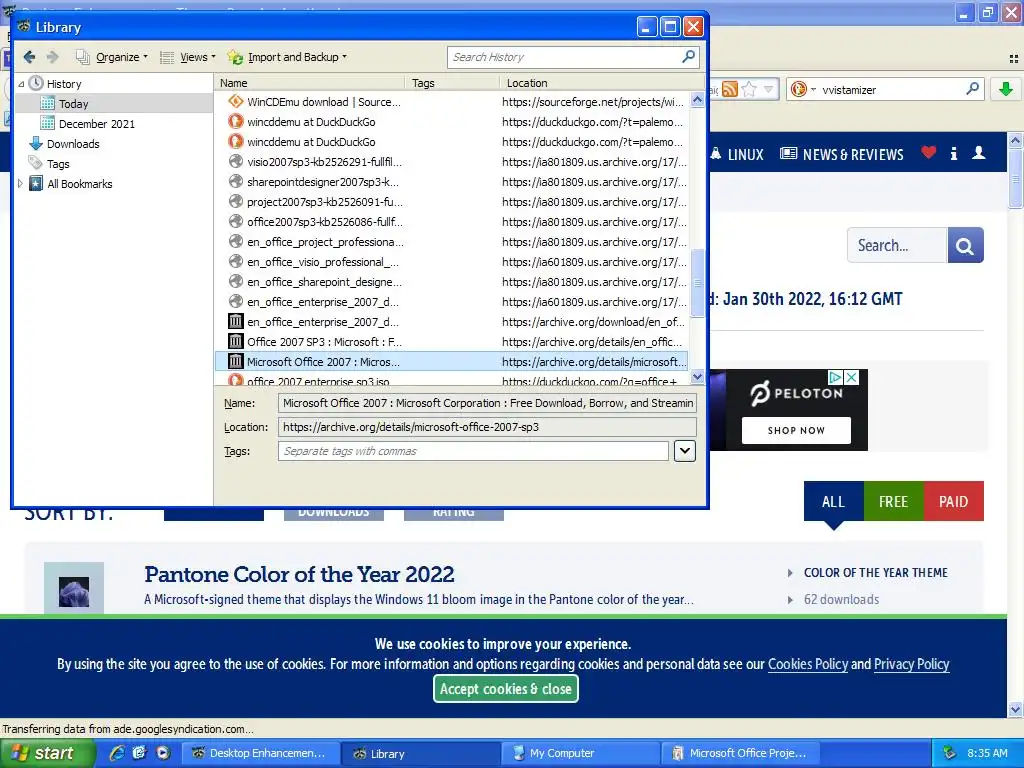Click green downloads arrow in browser toolbar
The width and height of the screenshot is (1024, 768).
[1006, 89]
